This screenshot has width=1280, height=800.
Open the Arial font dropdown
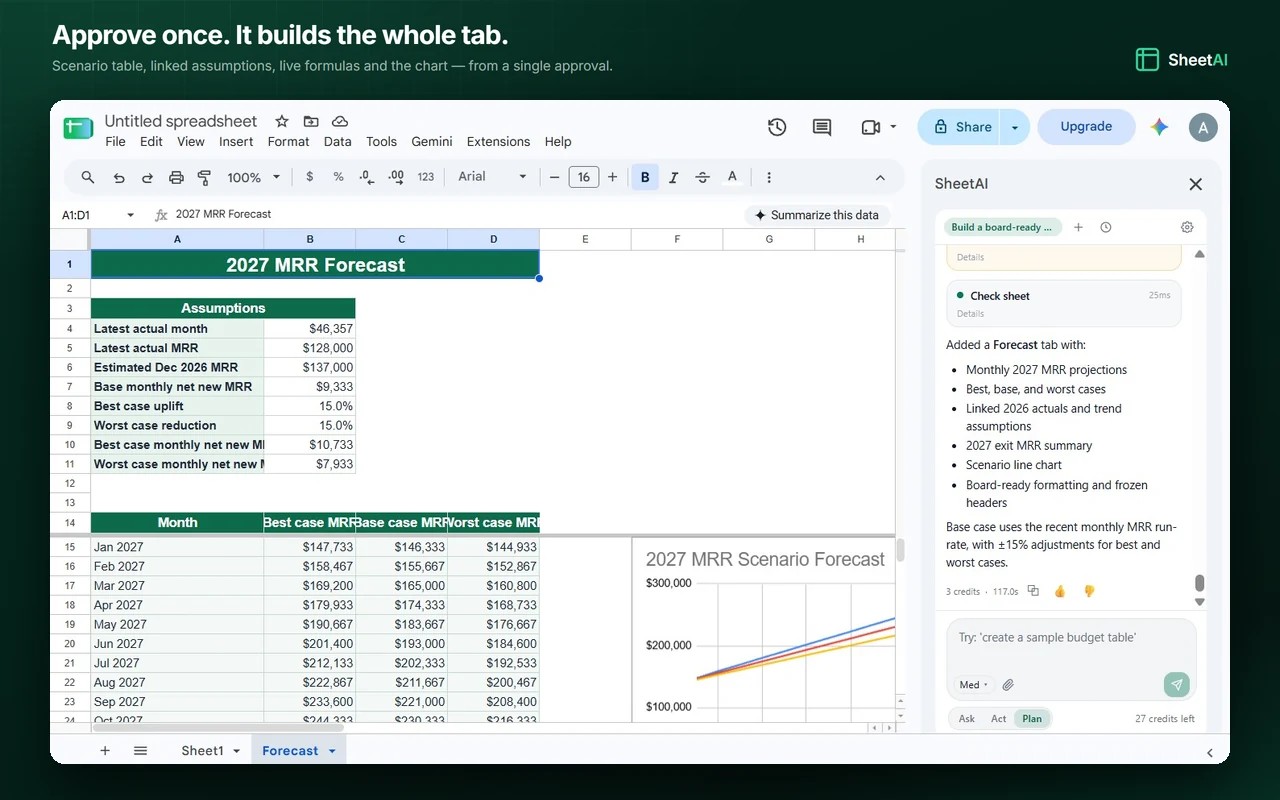pyautogui.click(x=492, y=177)
